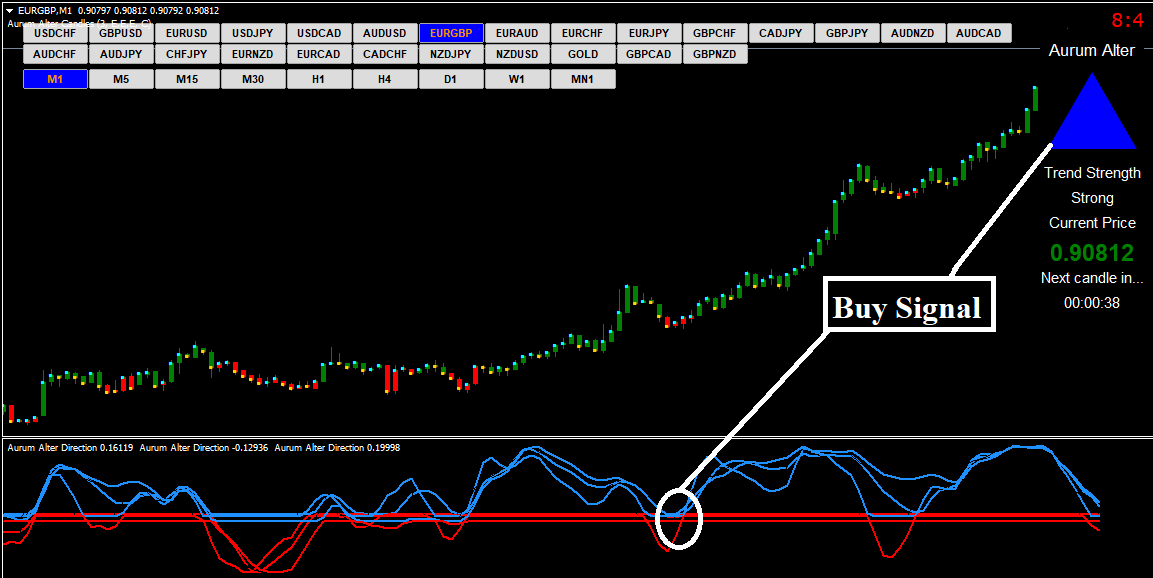Select the MN1 monthly timeframe

click(x=583, y=79)
